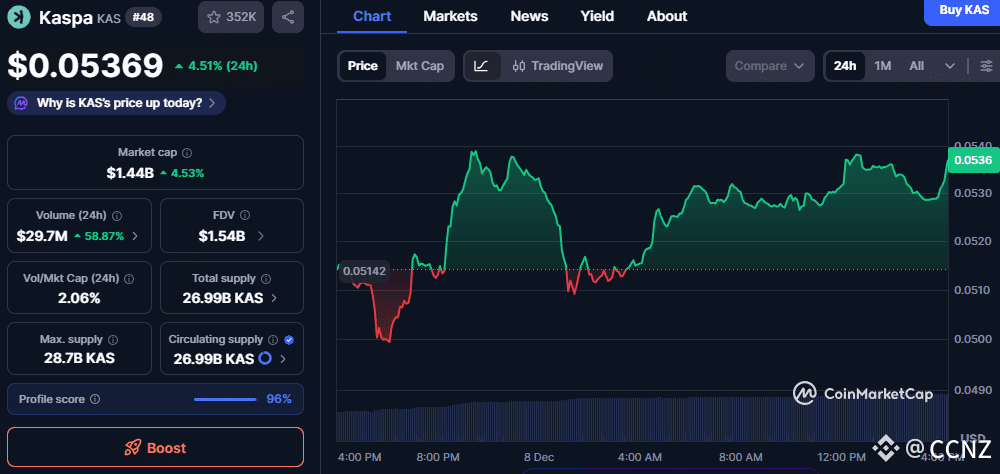
Task: Toggle chart to Mkt Cap view
Action: pyautogui.click(x=420, y=66)
